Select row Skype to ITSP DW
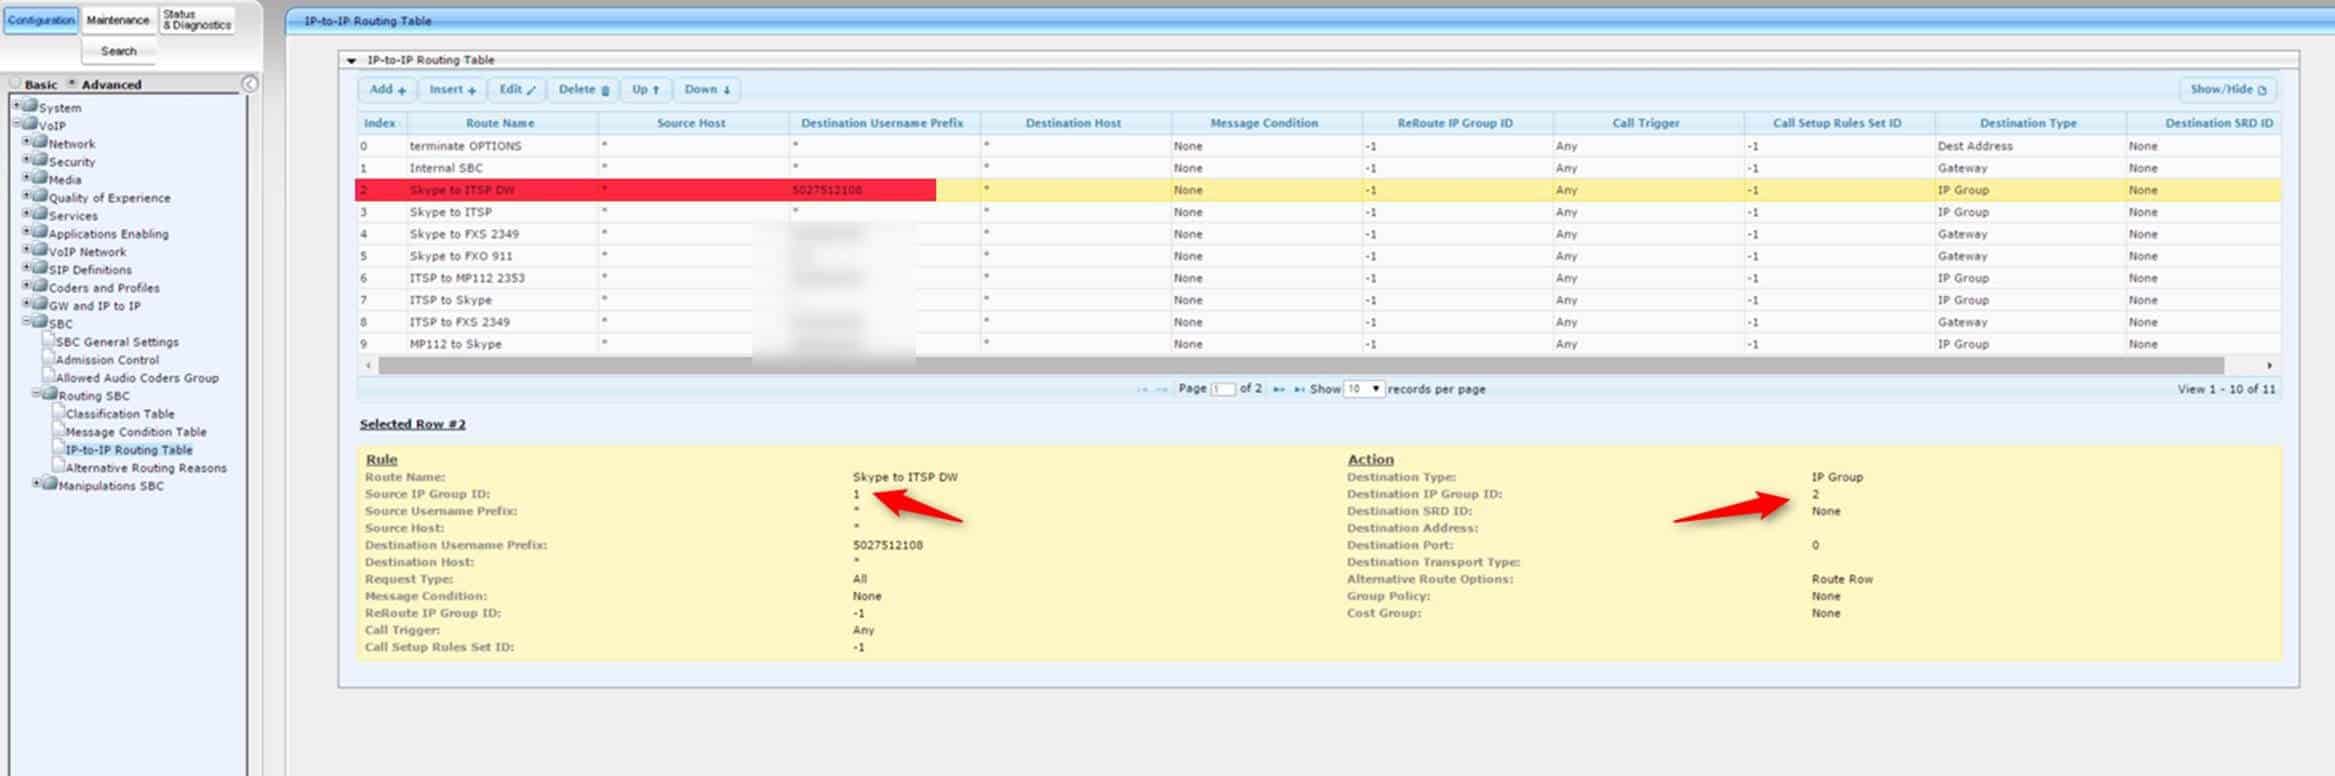 (1318, 190)
